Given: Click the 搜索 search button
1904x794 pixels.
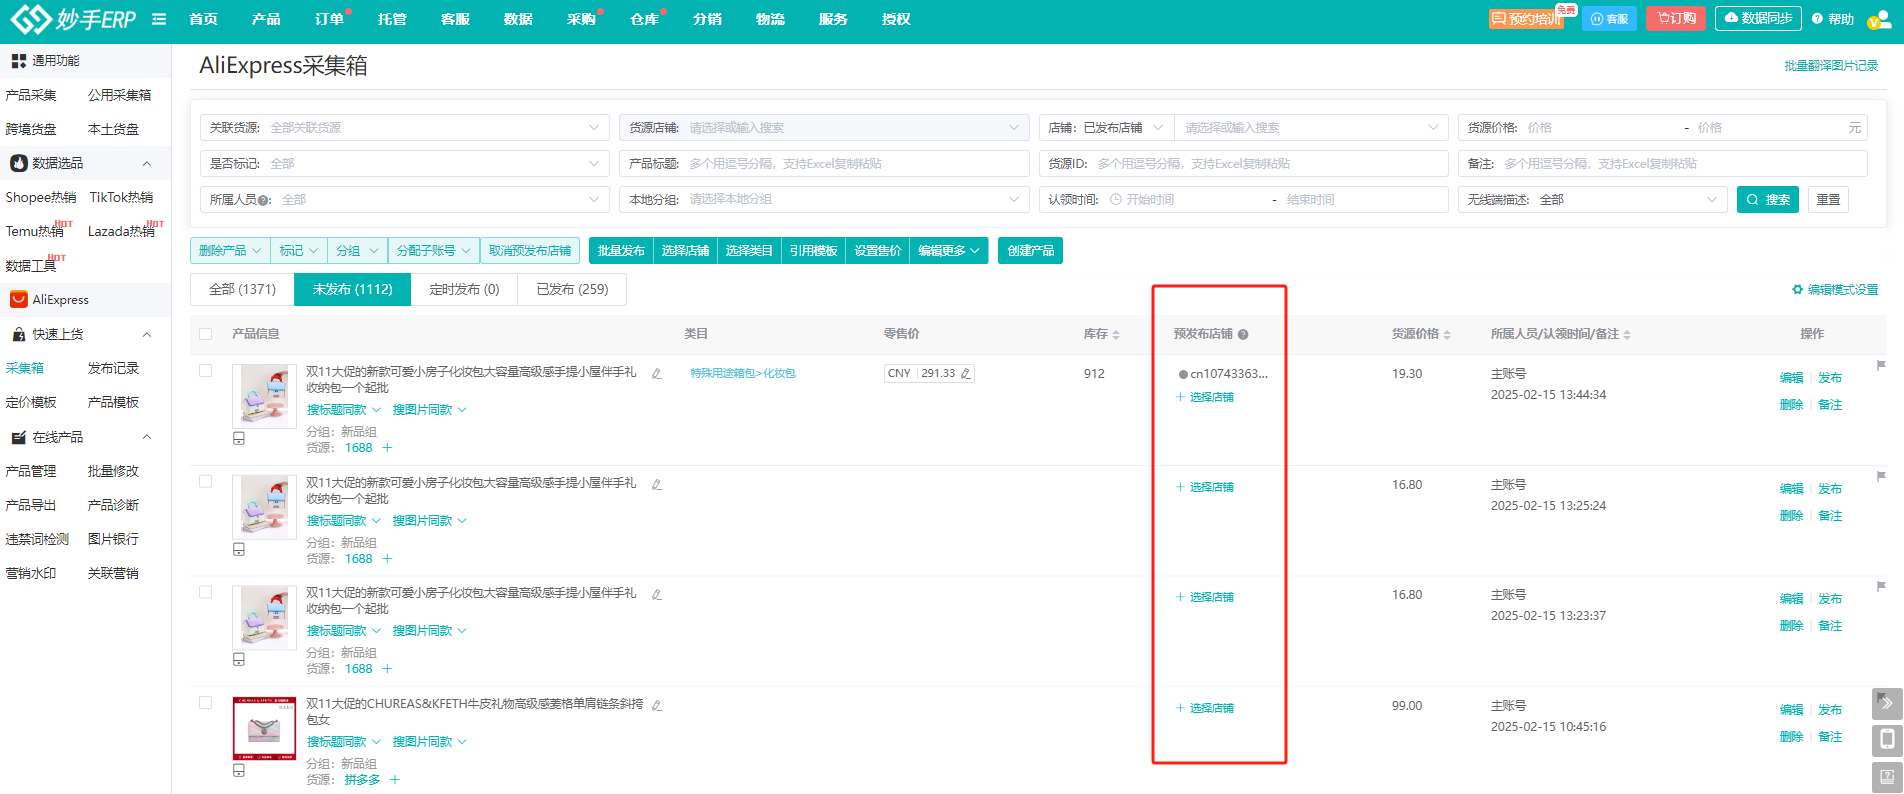Looking at the screenshot, I should click(x=1768, y=199).
